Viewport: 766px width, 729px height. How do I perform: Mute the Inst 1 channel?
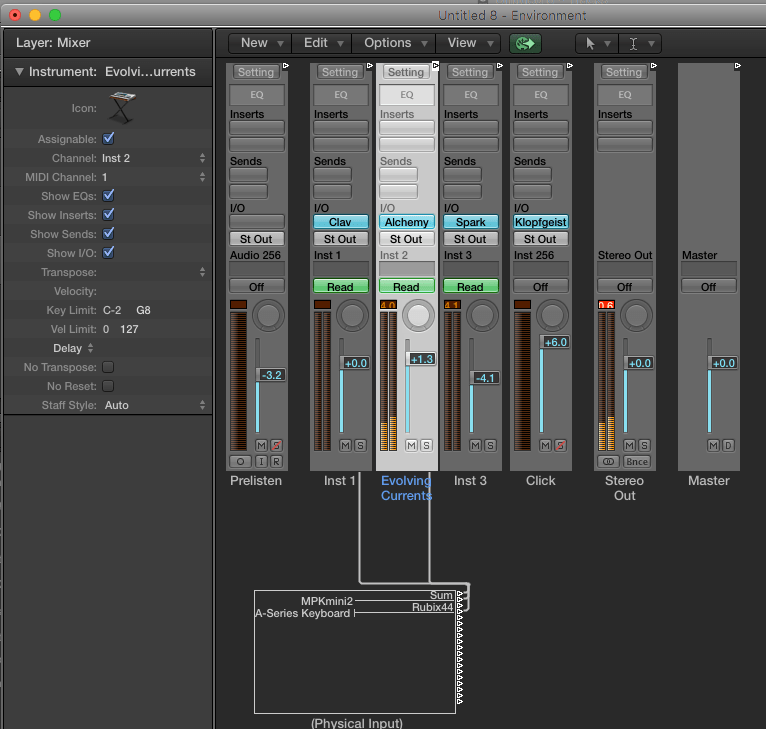pos(345,445)
